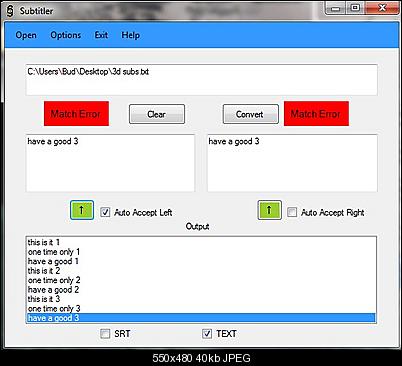The height and width of the screenshot is (366, 402).
Task: Maximize the Subtitler window
Action: pos(355,8)
